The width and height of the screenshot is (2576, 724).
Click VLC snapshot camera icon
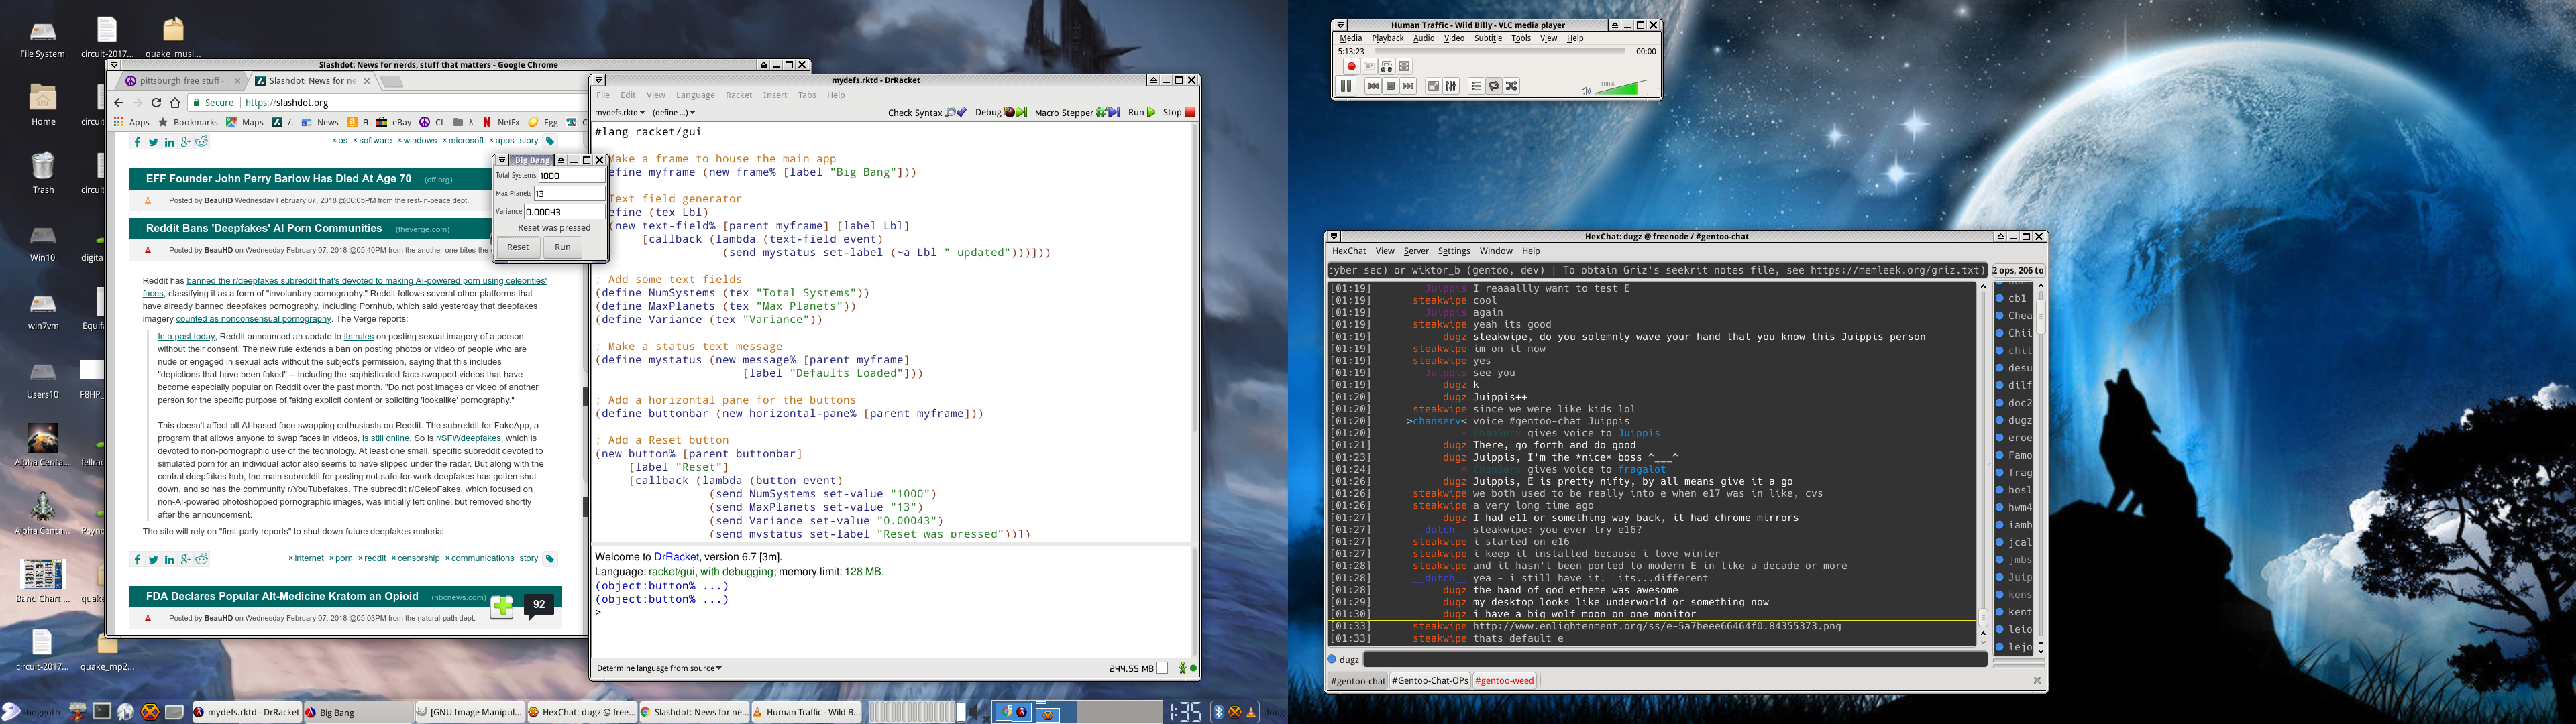point(1369,67)
